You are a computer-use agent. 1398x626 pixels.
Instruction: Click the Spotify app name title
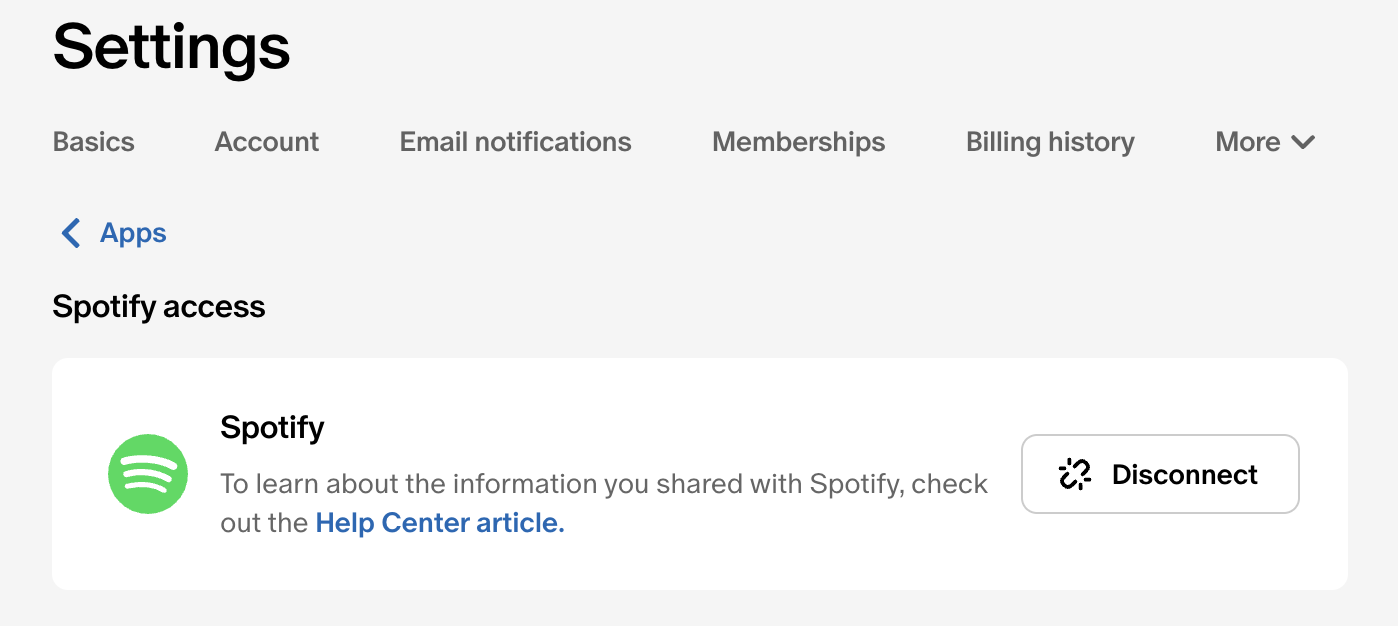(x=272, y=427)
